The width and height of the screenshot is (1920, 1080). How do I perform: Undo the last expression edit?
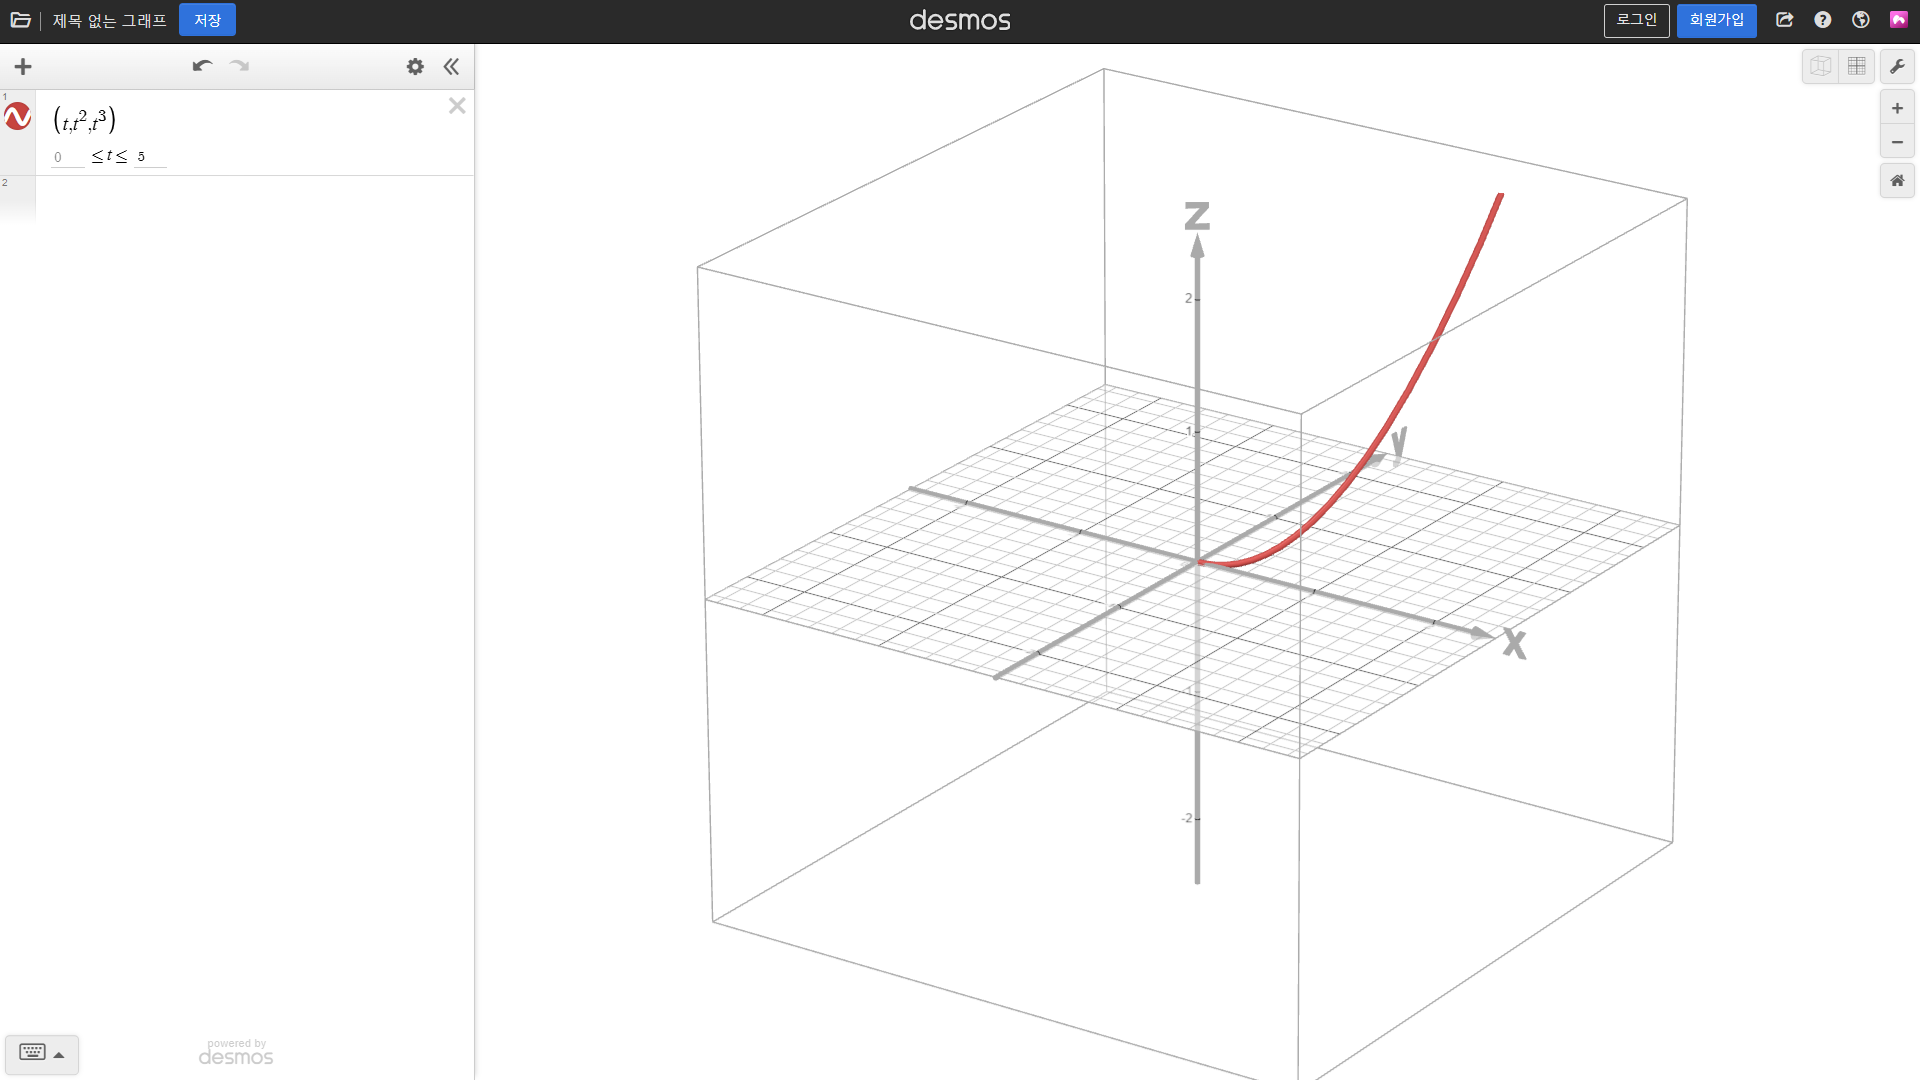(202, 66)
